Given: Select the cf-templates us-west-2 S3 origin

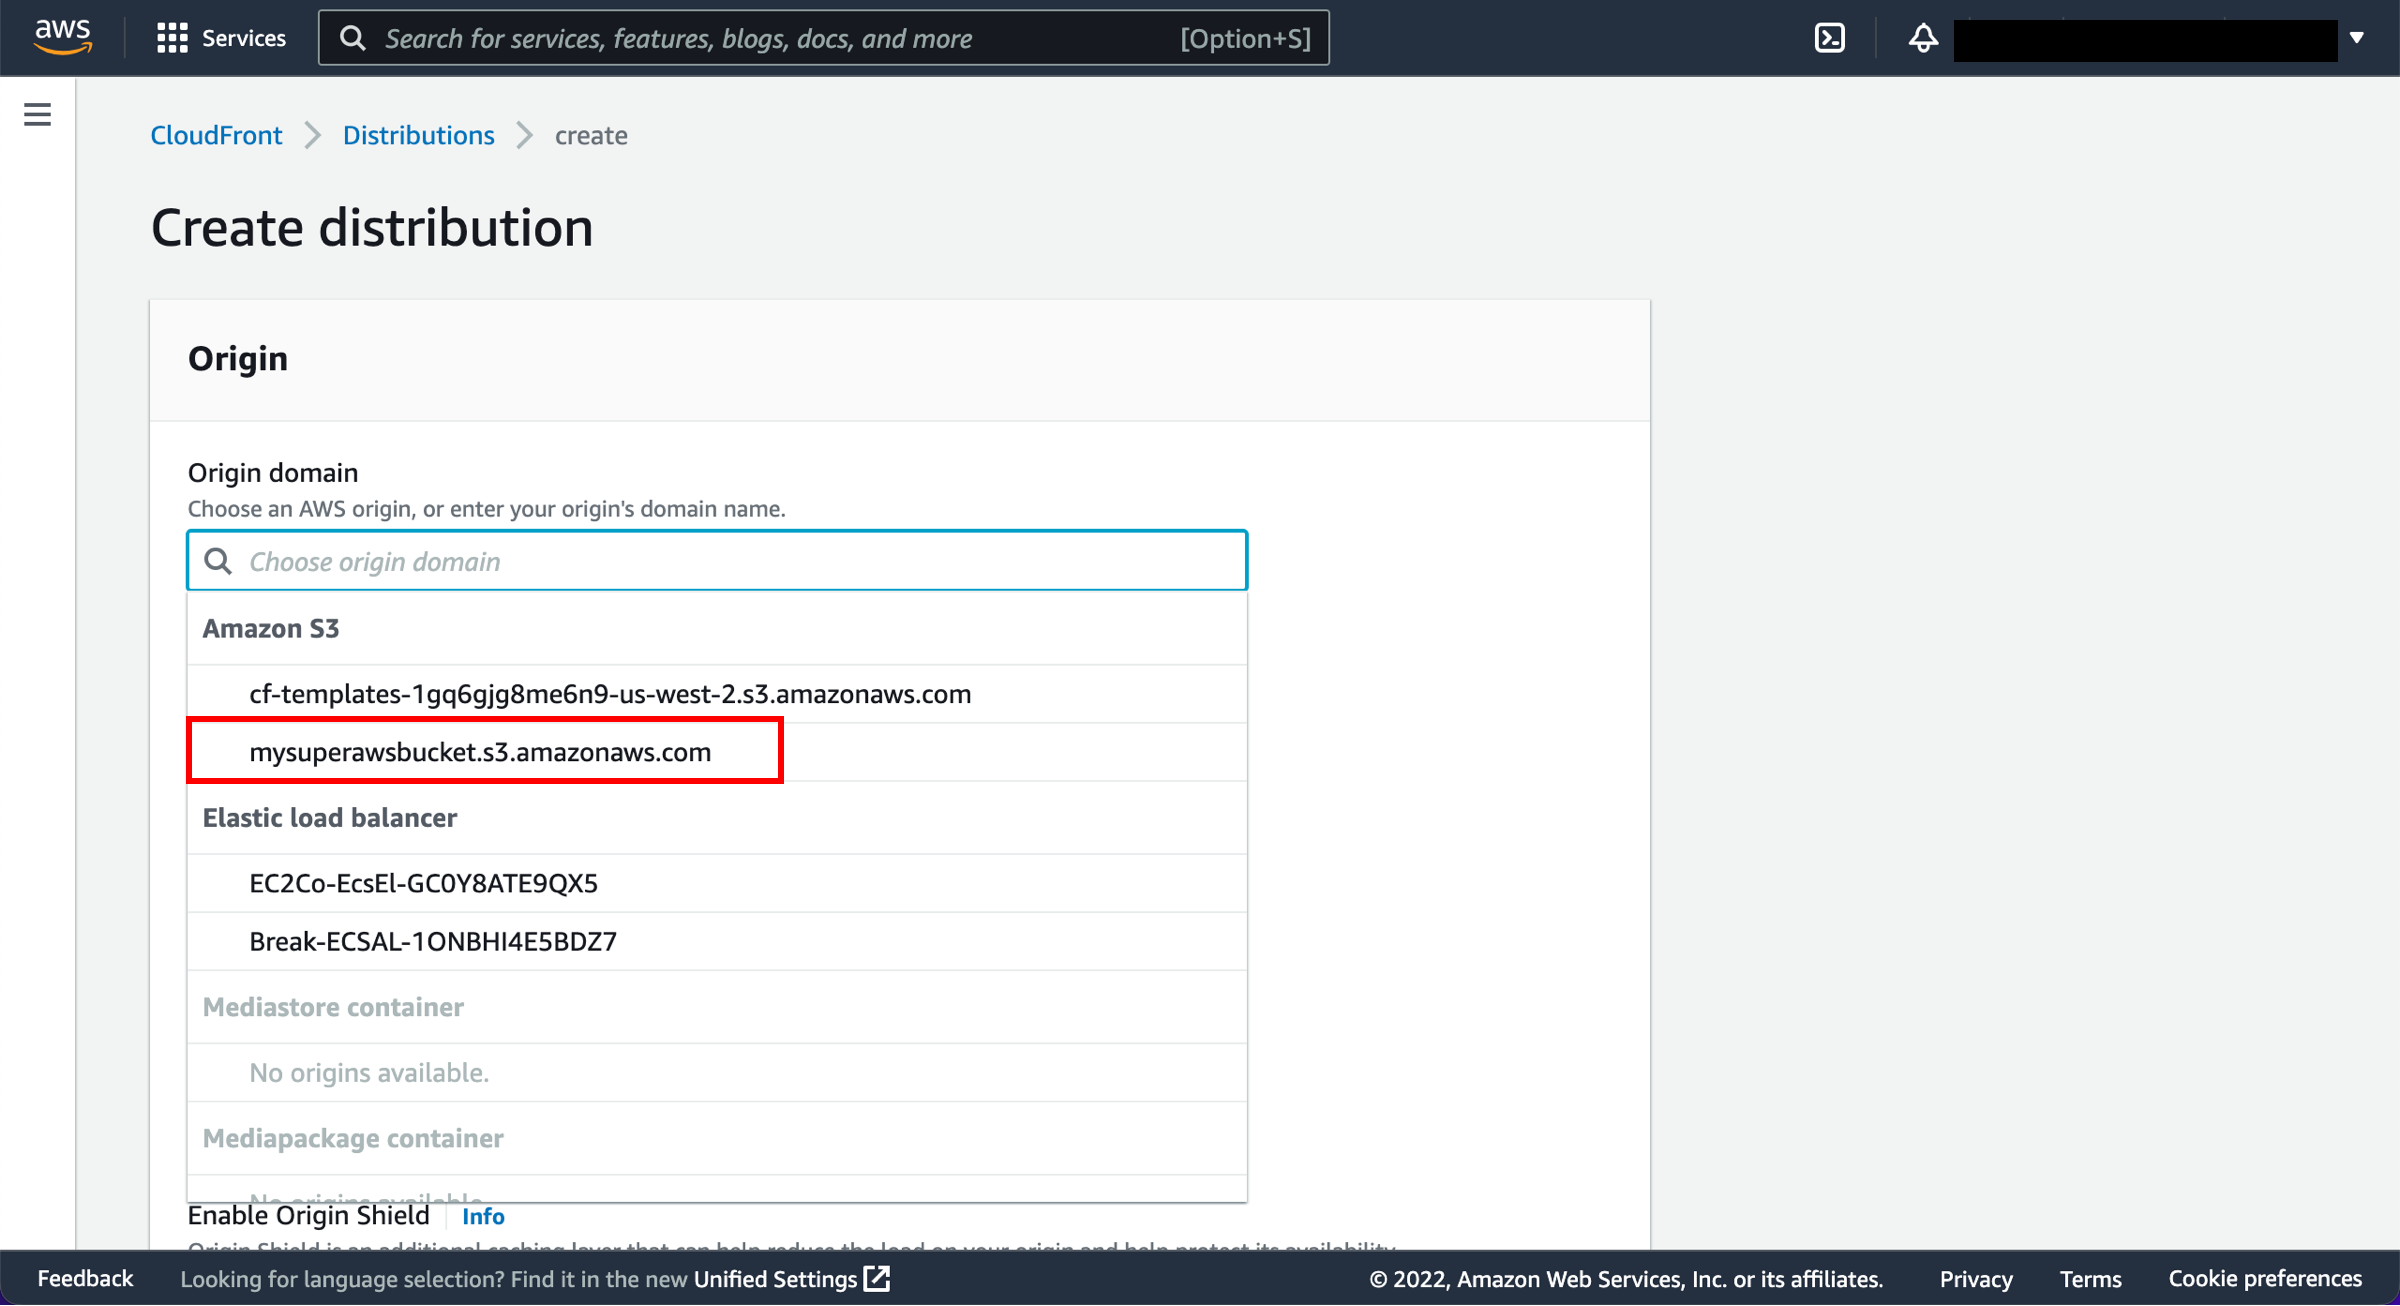Looking at the screenshot, I should click(x=717, y=694).
